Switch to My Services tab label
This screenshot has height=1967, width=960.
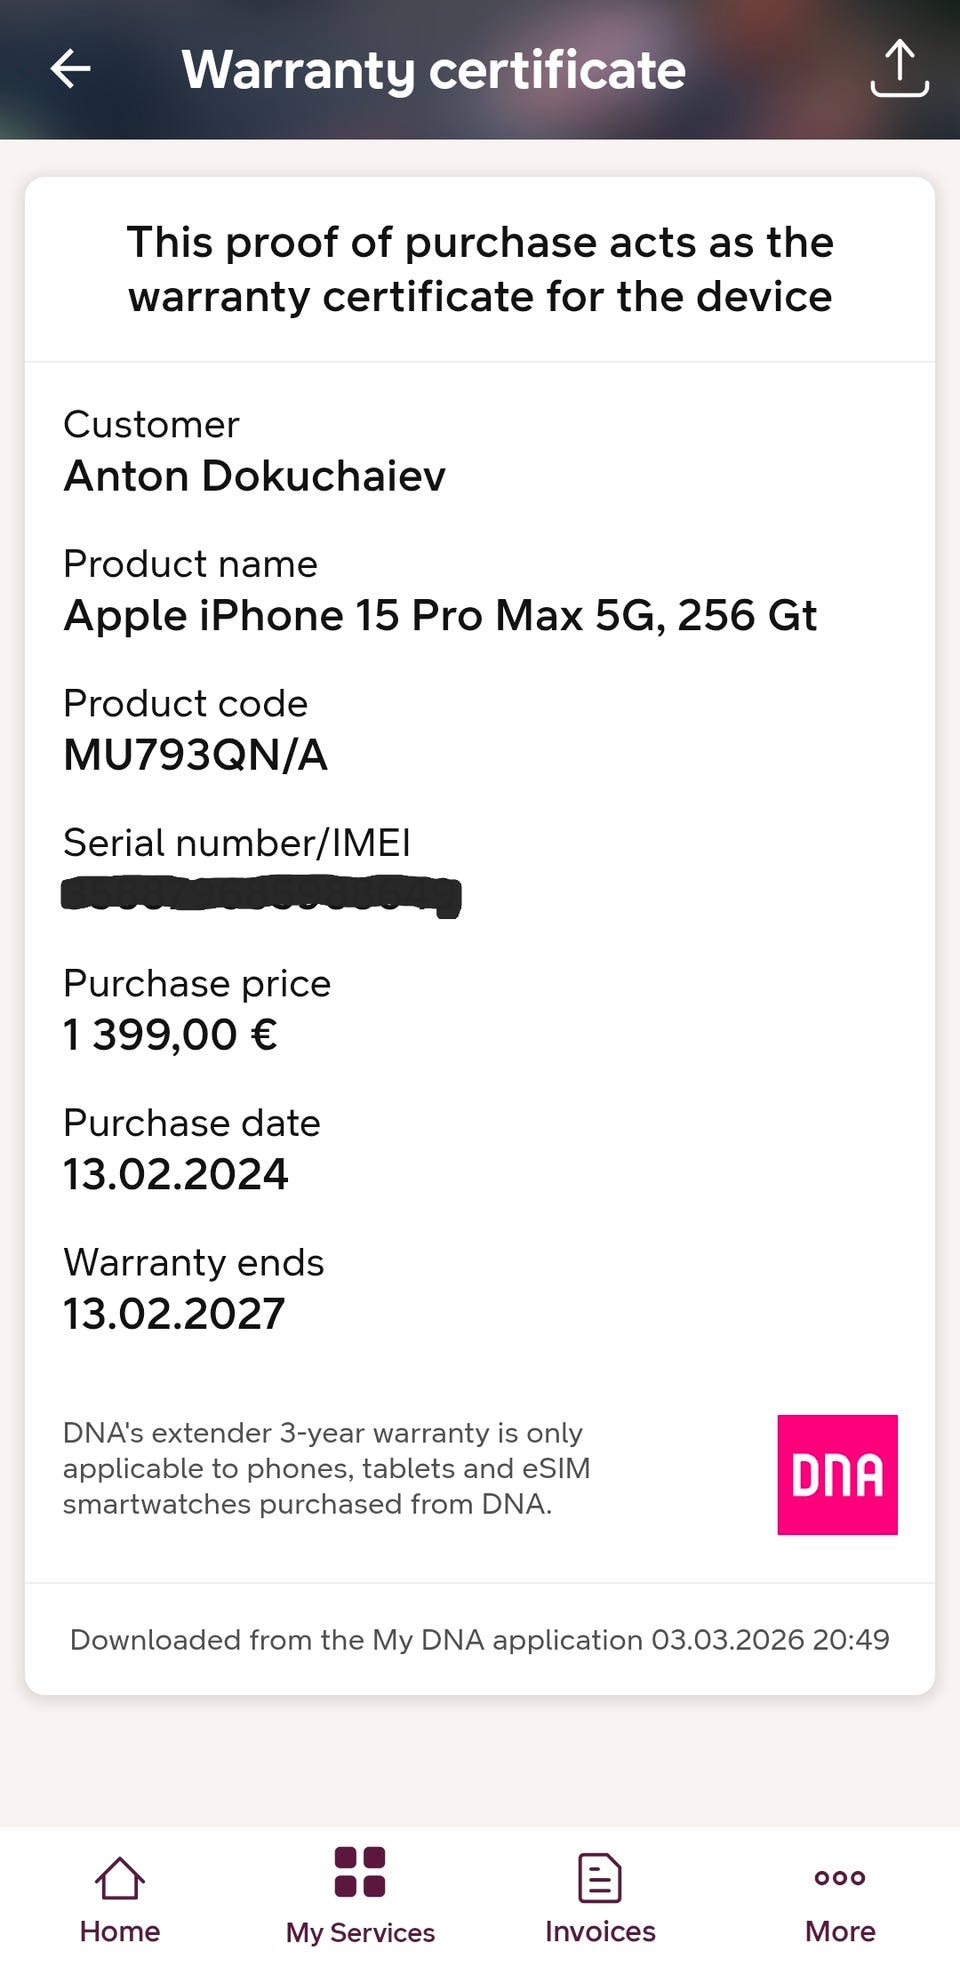tap(360, 1932)
